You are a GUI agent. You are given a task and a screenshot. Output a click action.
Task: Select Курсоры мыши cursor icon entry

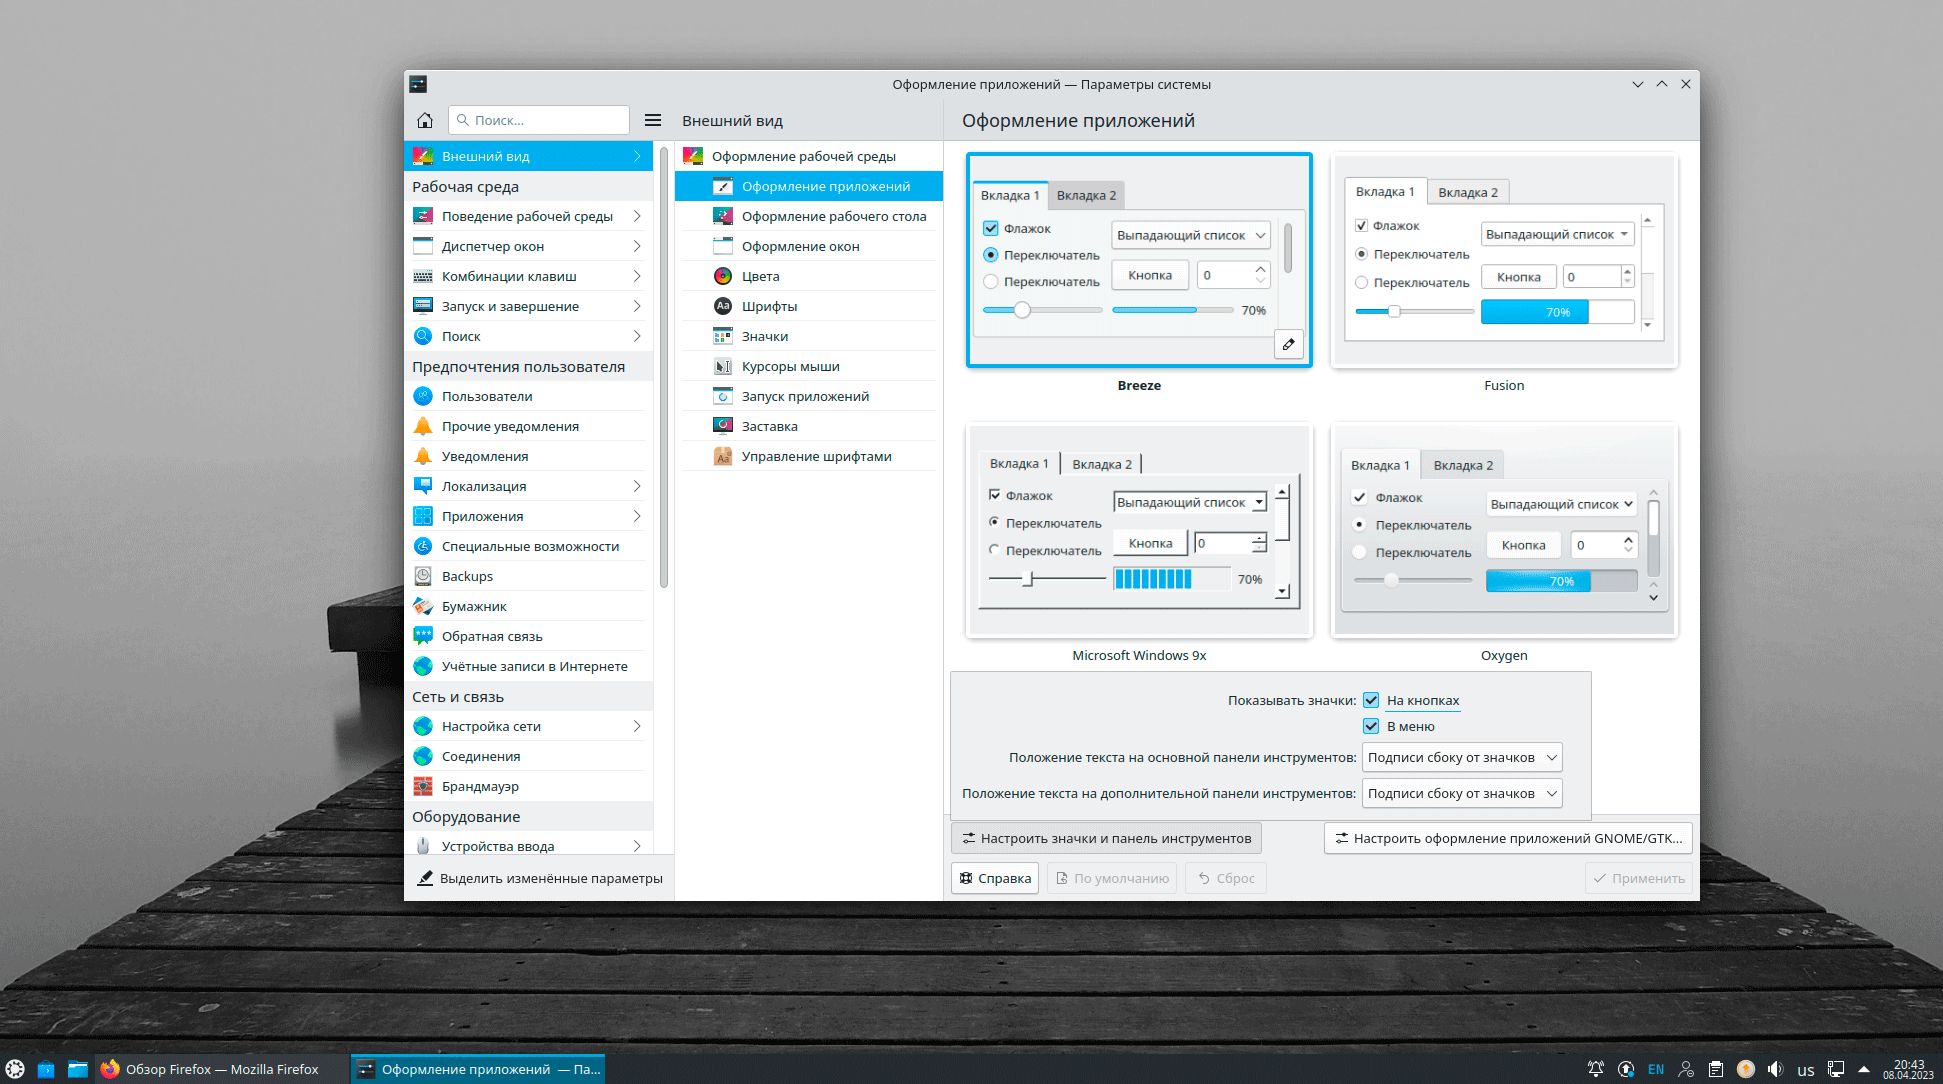(723, 366)
